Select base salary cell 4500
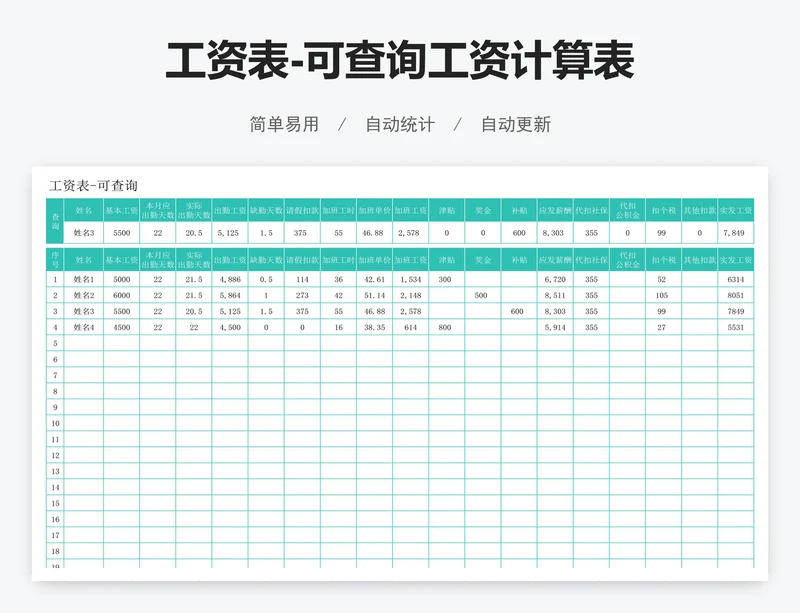800x613 pixels. pyautogui.click(x=121, y=327)
